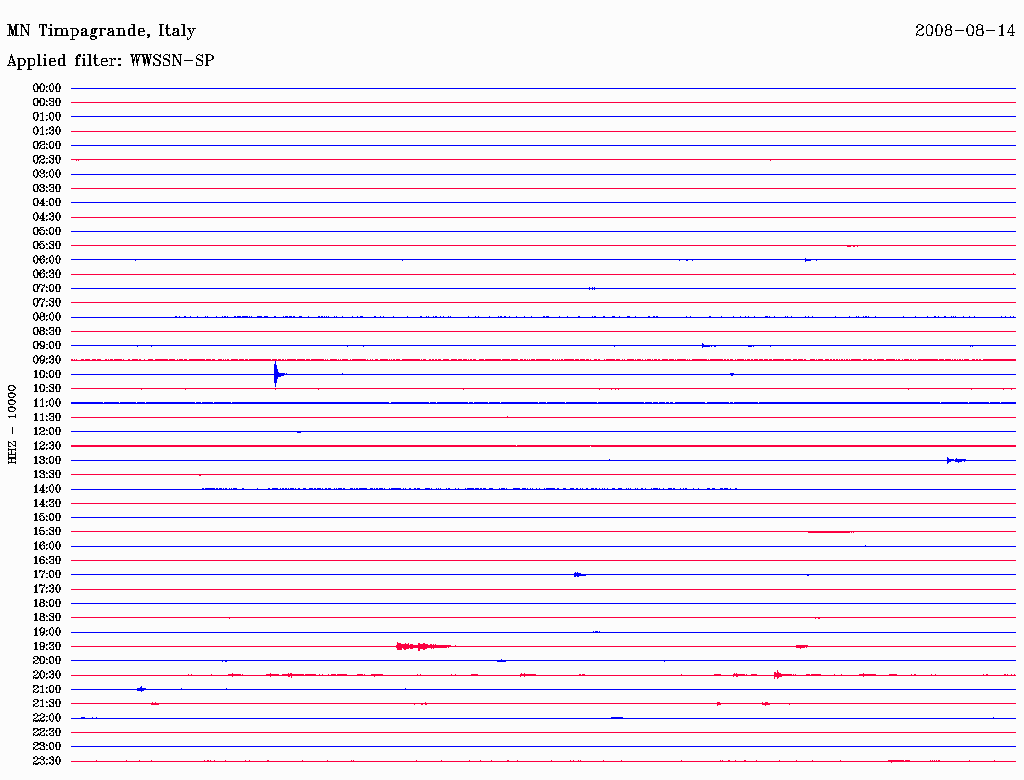Click the Applied filter: WWSSN-SP label
The image size is (1024, 780).
110,61
